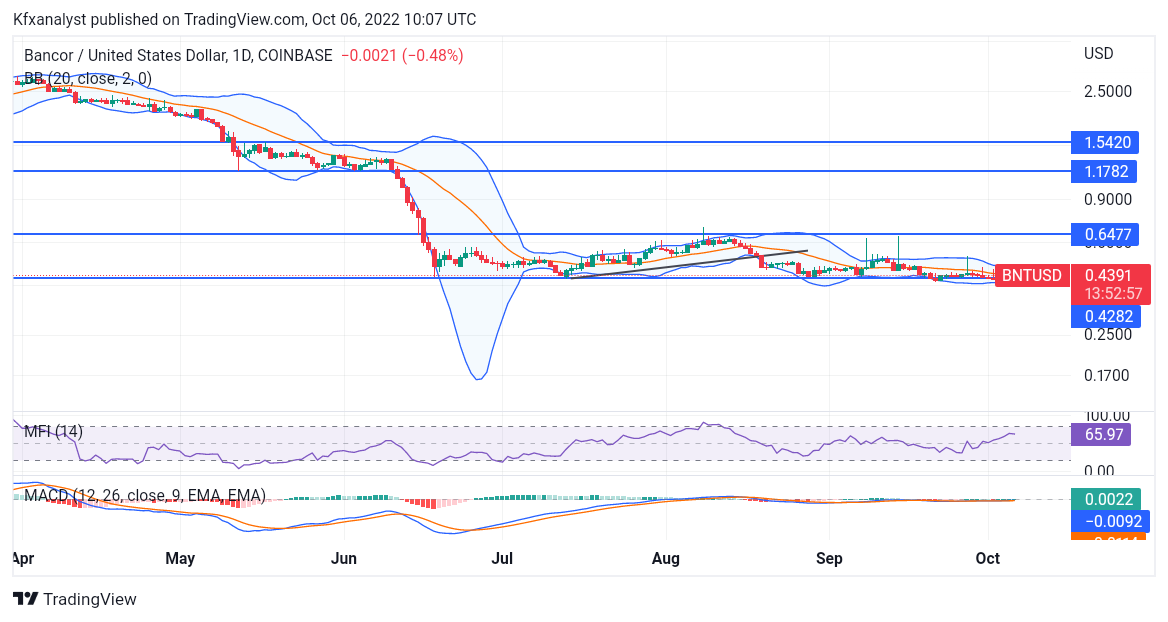Click the 0.4282 blue price label

[x=1106, y=317]
